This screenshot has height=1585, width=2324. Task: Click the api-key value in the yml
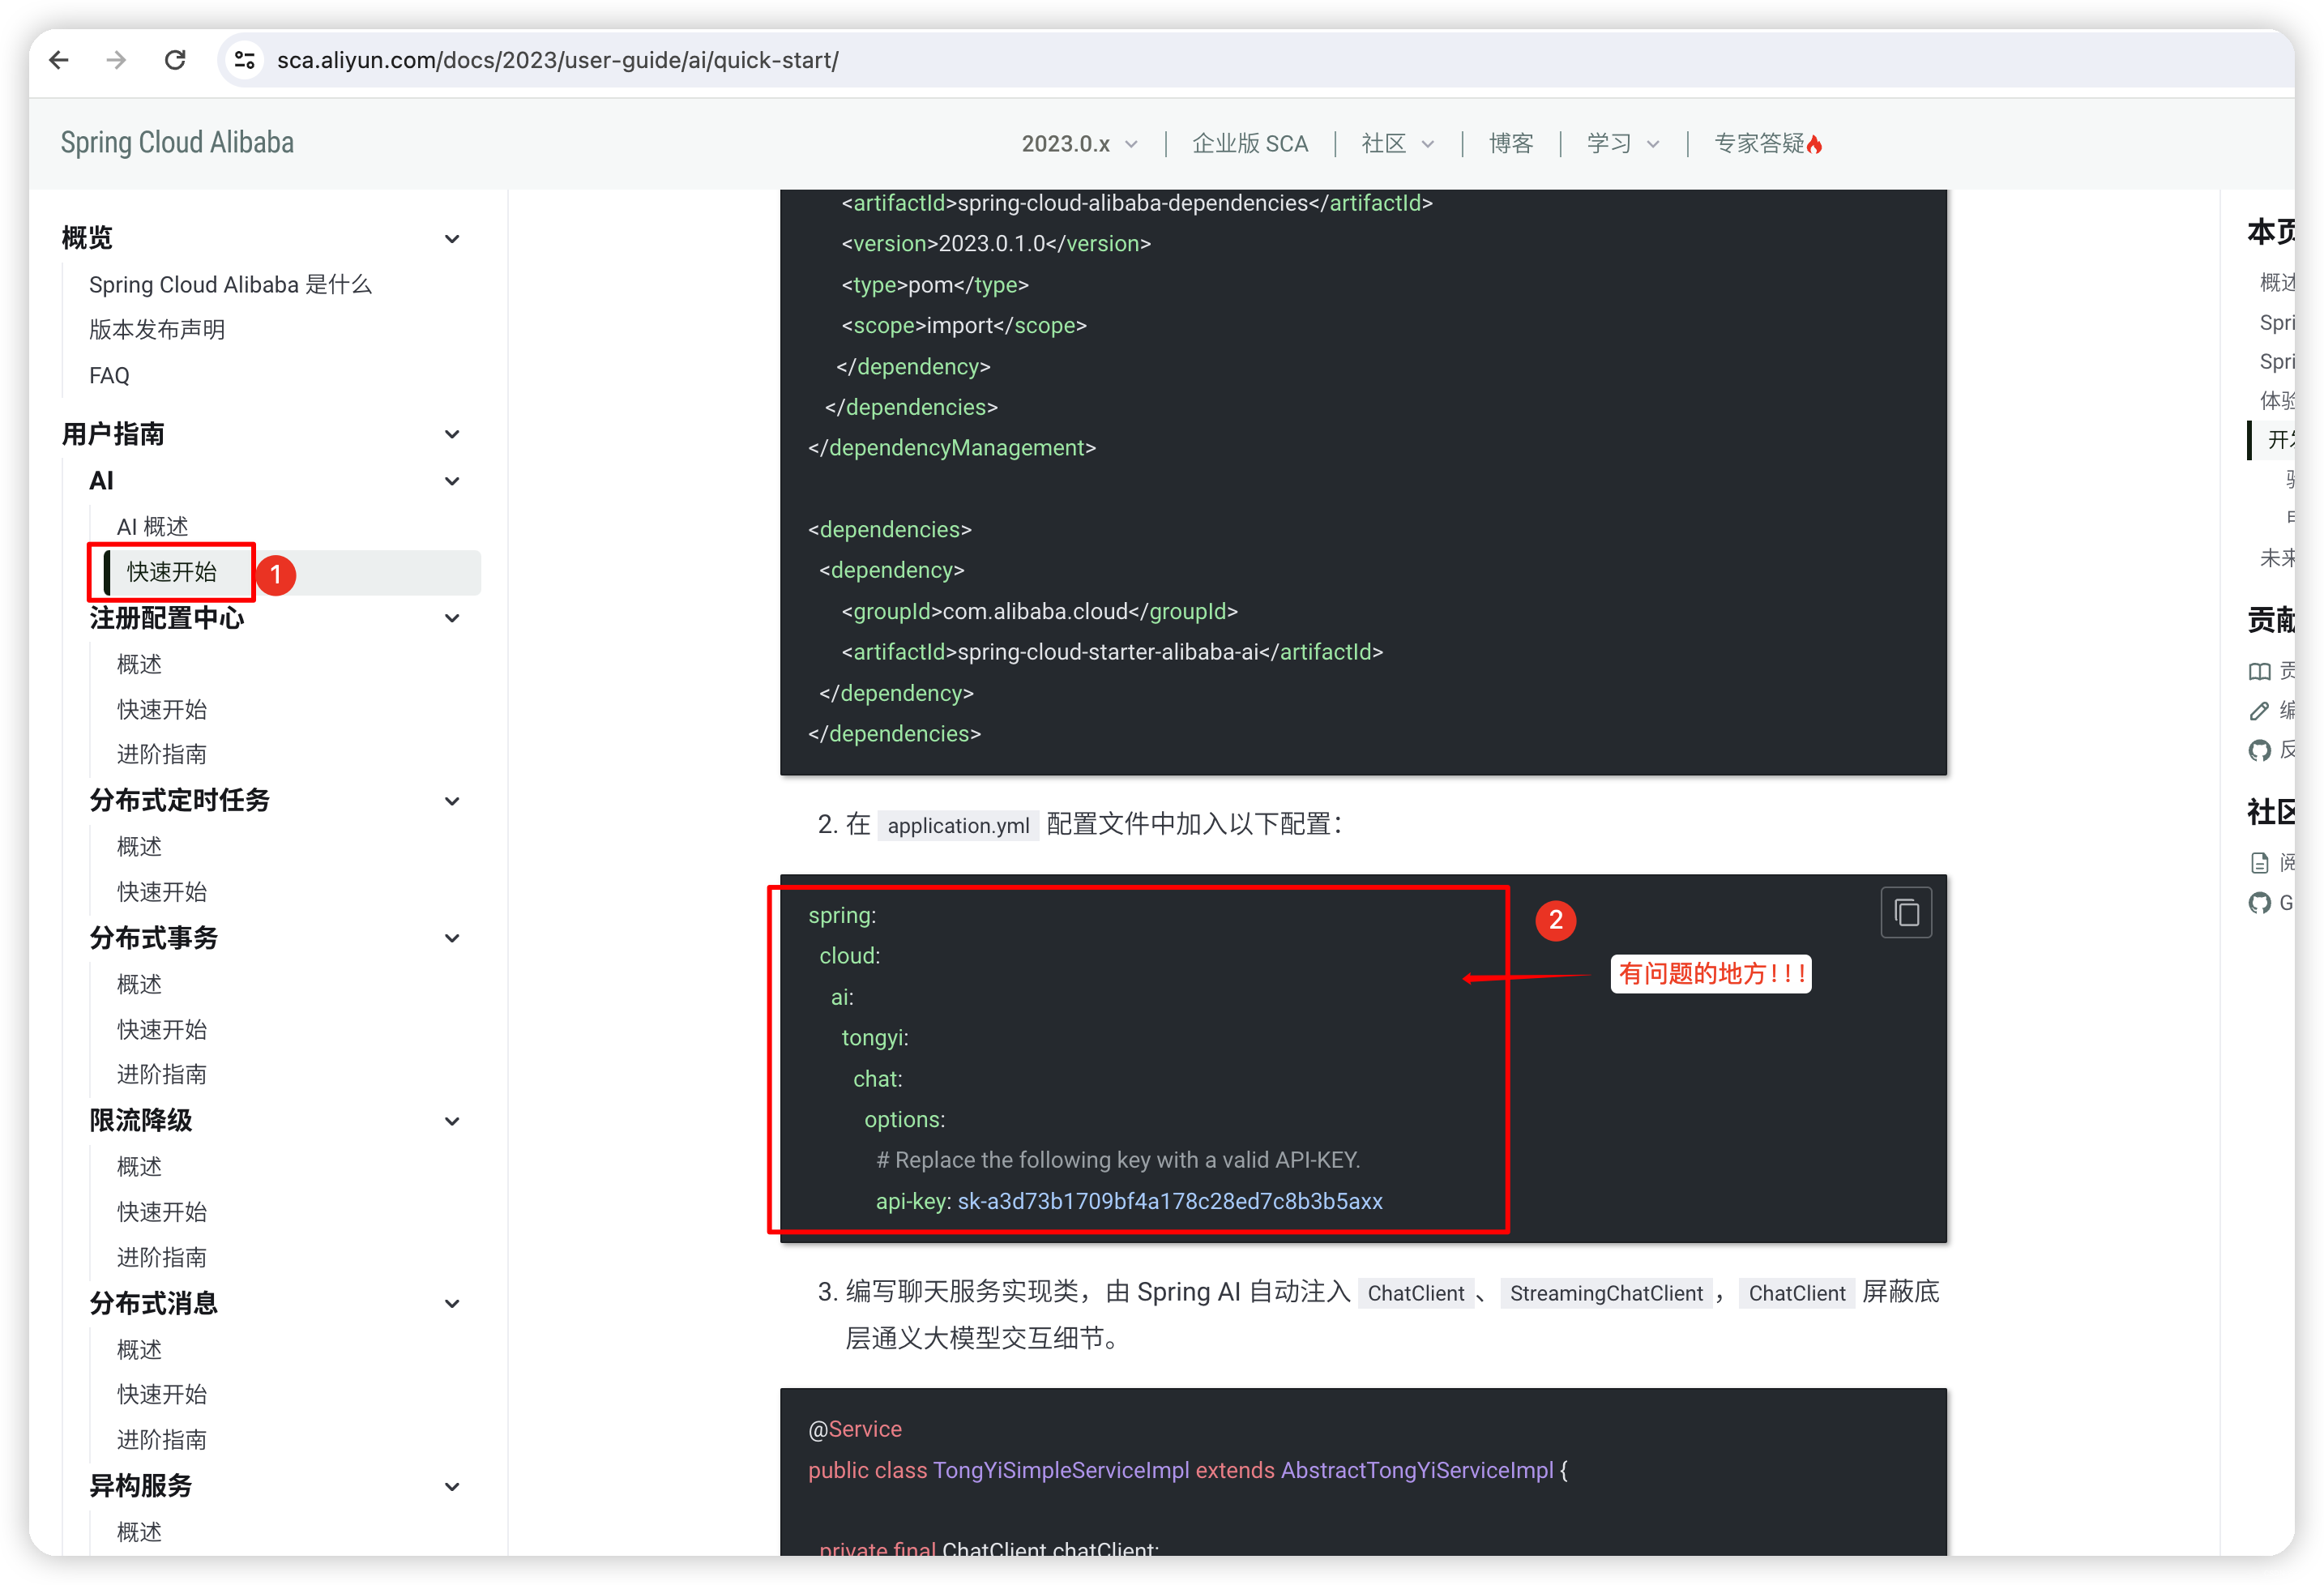tap(1170, 1201)
